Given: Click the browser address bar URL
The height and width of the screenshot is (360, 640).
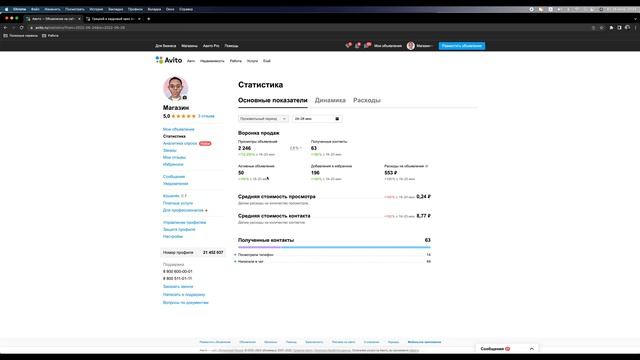Looking at the screenshot, I should coord(80,28).
